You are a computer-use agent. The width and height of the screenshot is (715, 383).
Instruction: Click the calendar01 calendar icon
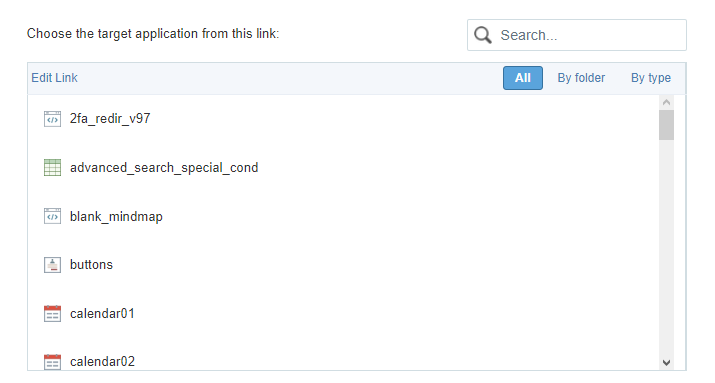pyautogui.click(x=52, y=314)
